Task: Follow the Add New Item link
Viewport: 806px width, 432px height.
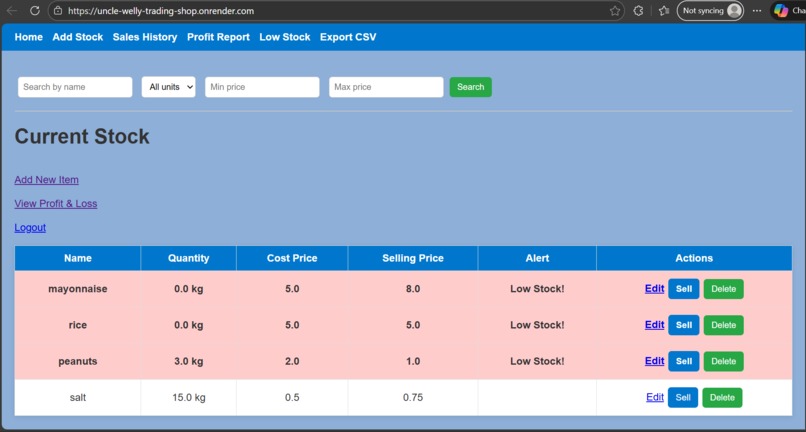Action: [46, 180]
